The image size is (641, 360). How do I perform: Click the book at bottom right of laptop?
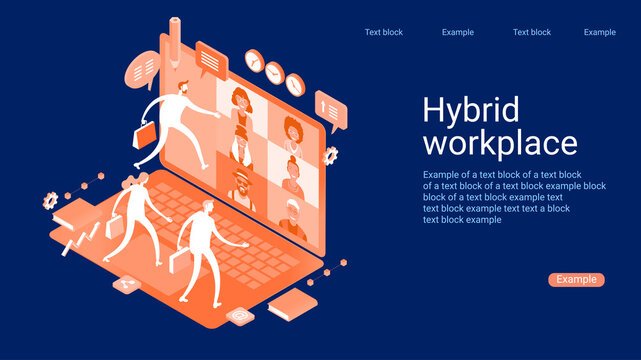coord(293,304)
